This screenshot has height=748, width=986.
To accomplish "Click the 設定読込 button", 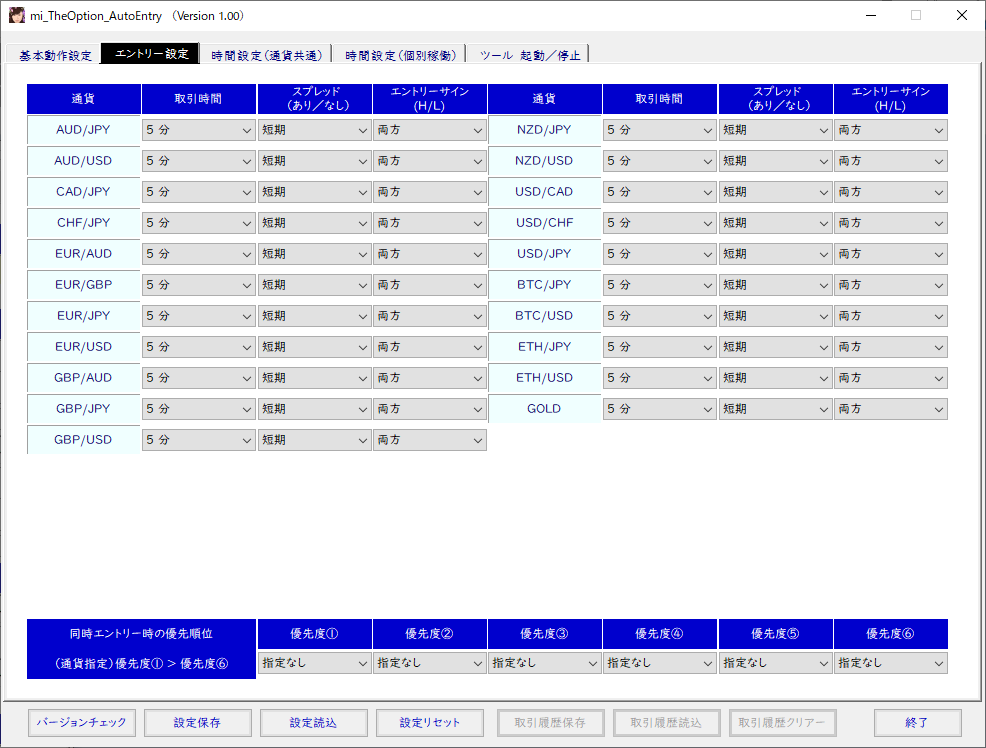I will tap(313, 722).
